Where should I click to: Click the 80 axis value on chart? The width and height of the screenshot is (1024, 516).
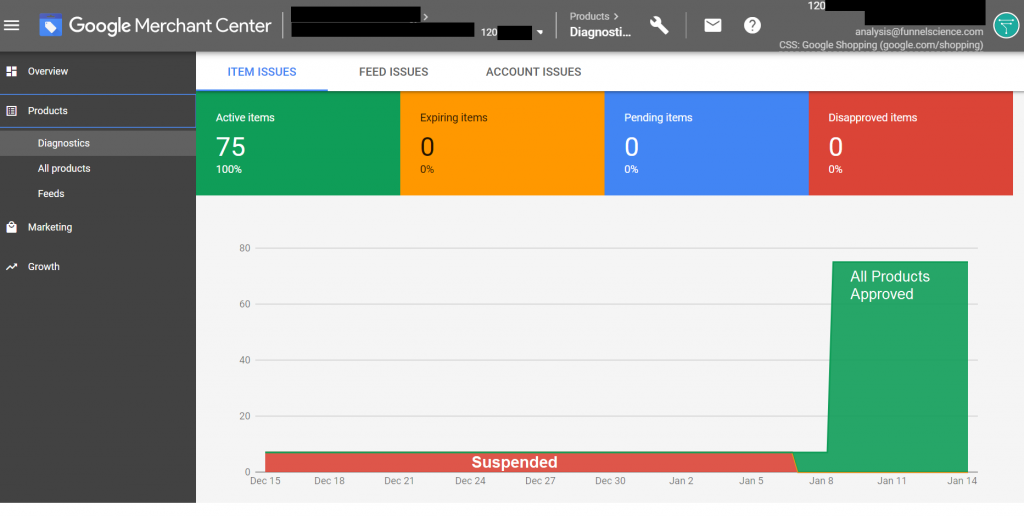tap(245, 248)
